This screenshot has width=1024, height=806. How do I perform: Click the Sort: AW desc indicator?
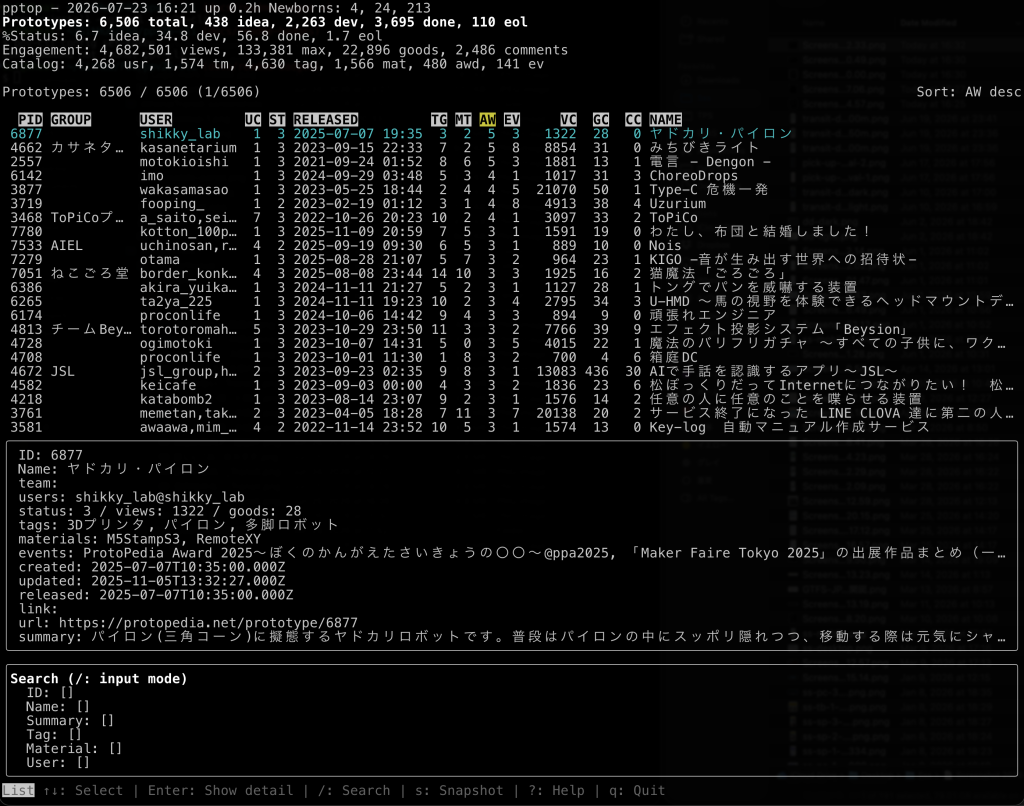click(968, 91)
